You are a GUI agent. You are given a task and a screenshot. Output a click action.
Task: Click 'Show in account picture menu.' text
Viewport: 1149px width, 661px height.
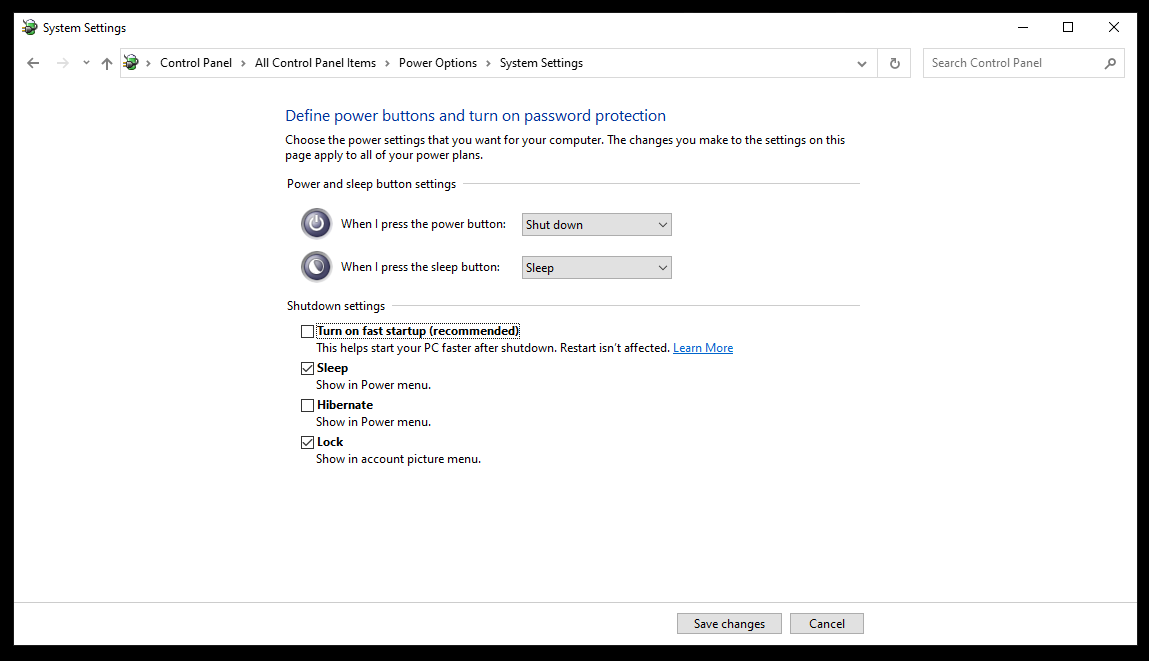[398, 459]
